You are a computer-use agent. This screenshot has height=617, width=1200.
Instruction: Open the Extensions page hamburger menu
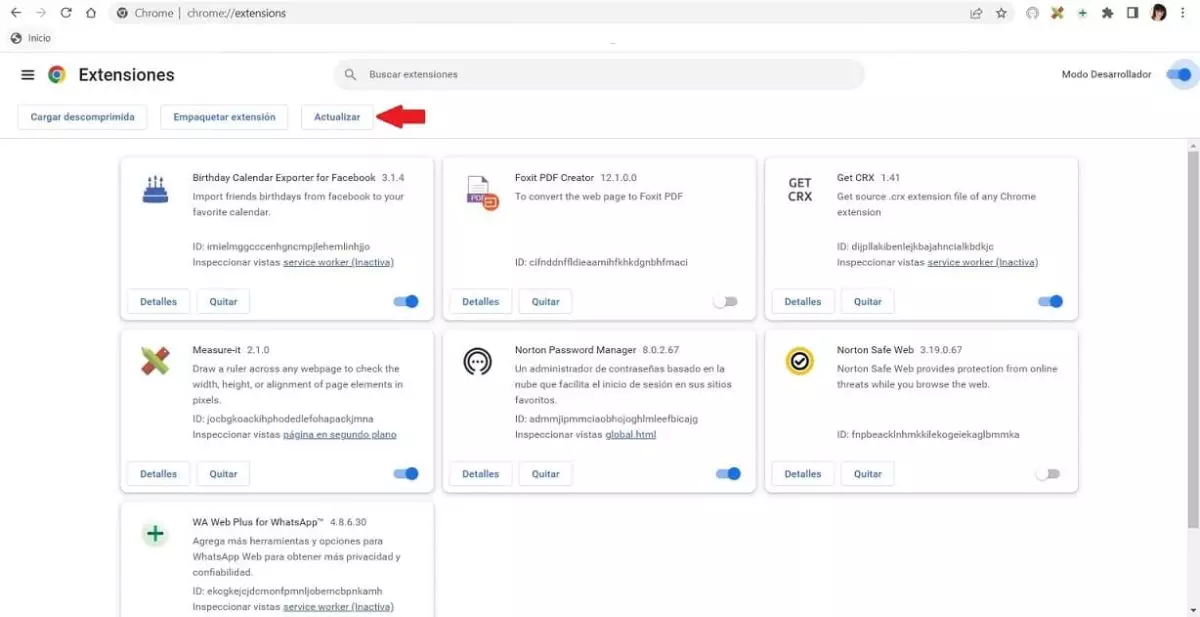28,74
